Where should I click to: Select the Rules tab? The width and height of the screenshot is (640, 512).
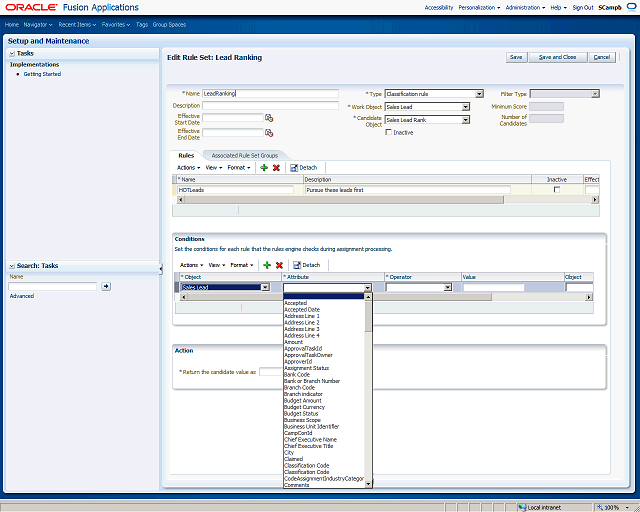tap(186, 156)
